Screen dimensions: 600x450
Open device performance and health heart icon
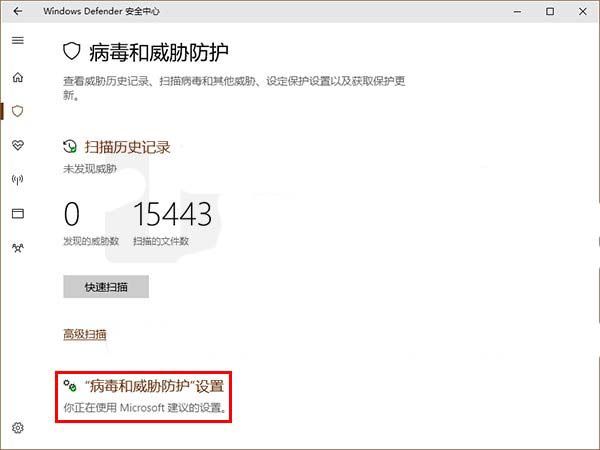point(18,145)
